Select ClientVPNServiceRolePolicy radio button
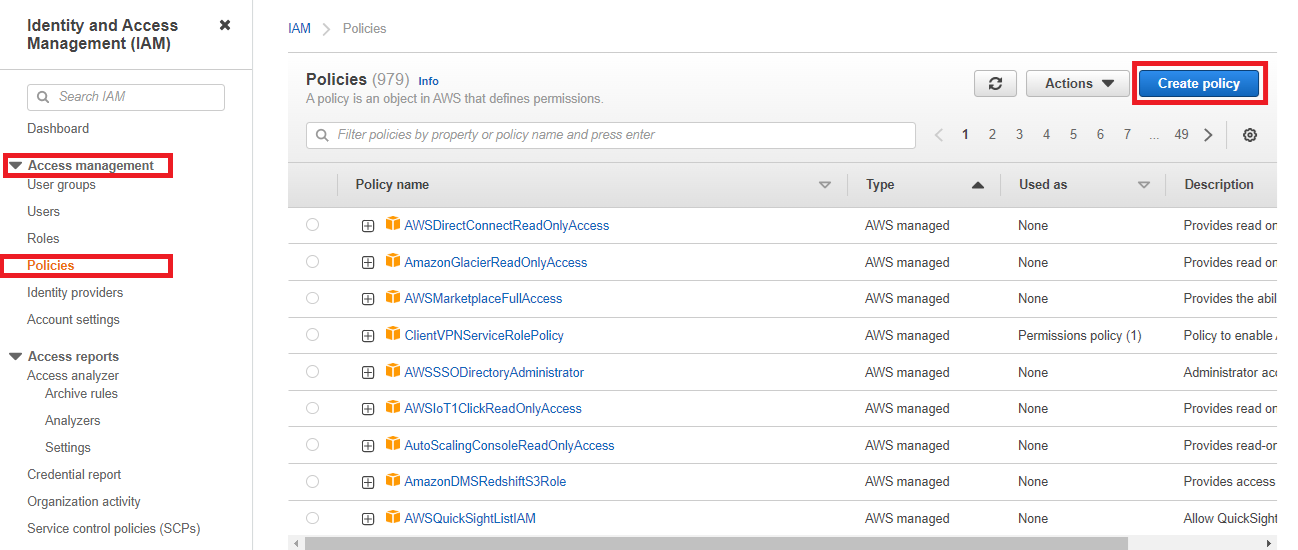The image size is (1298, 550). click(313, 335)
